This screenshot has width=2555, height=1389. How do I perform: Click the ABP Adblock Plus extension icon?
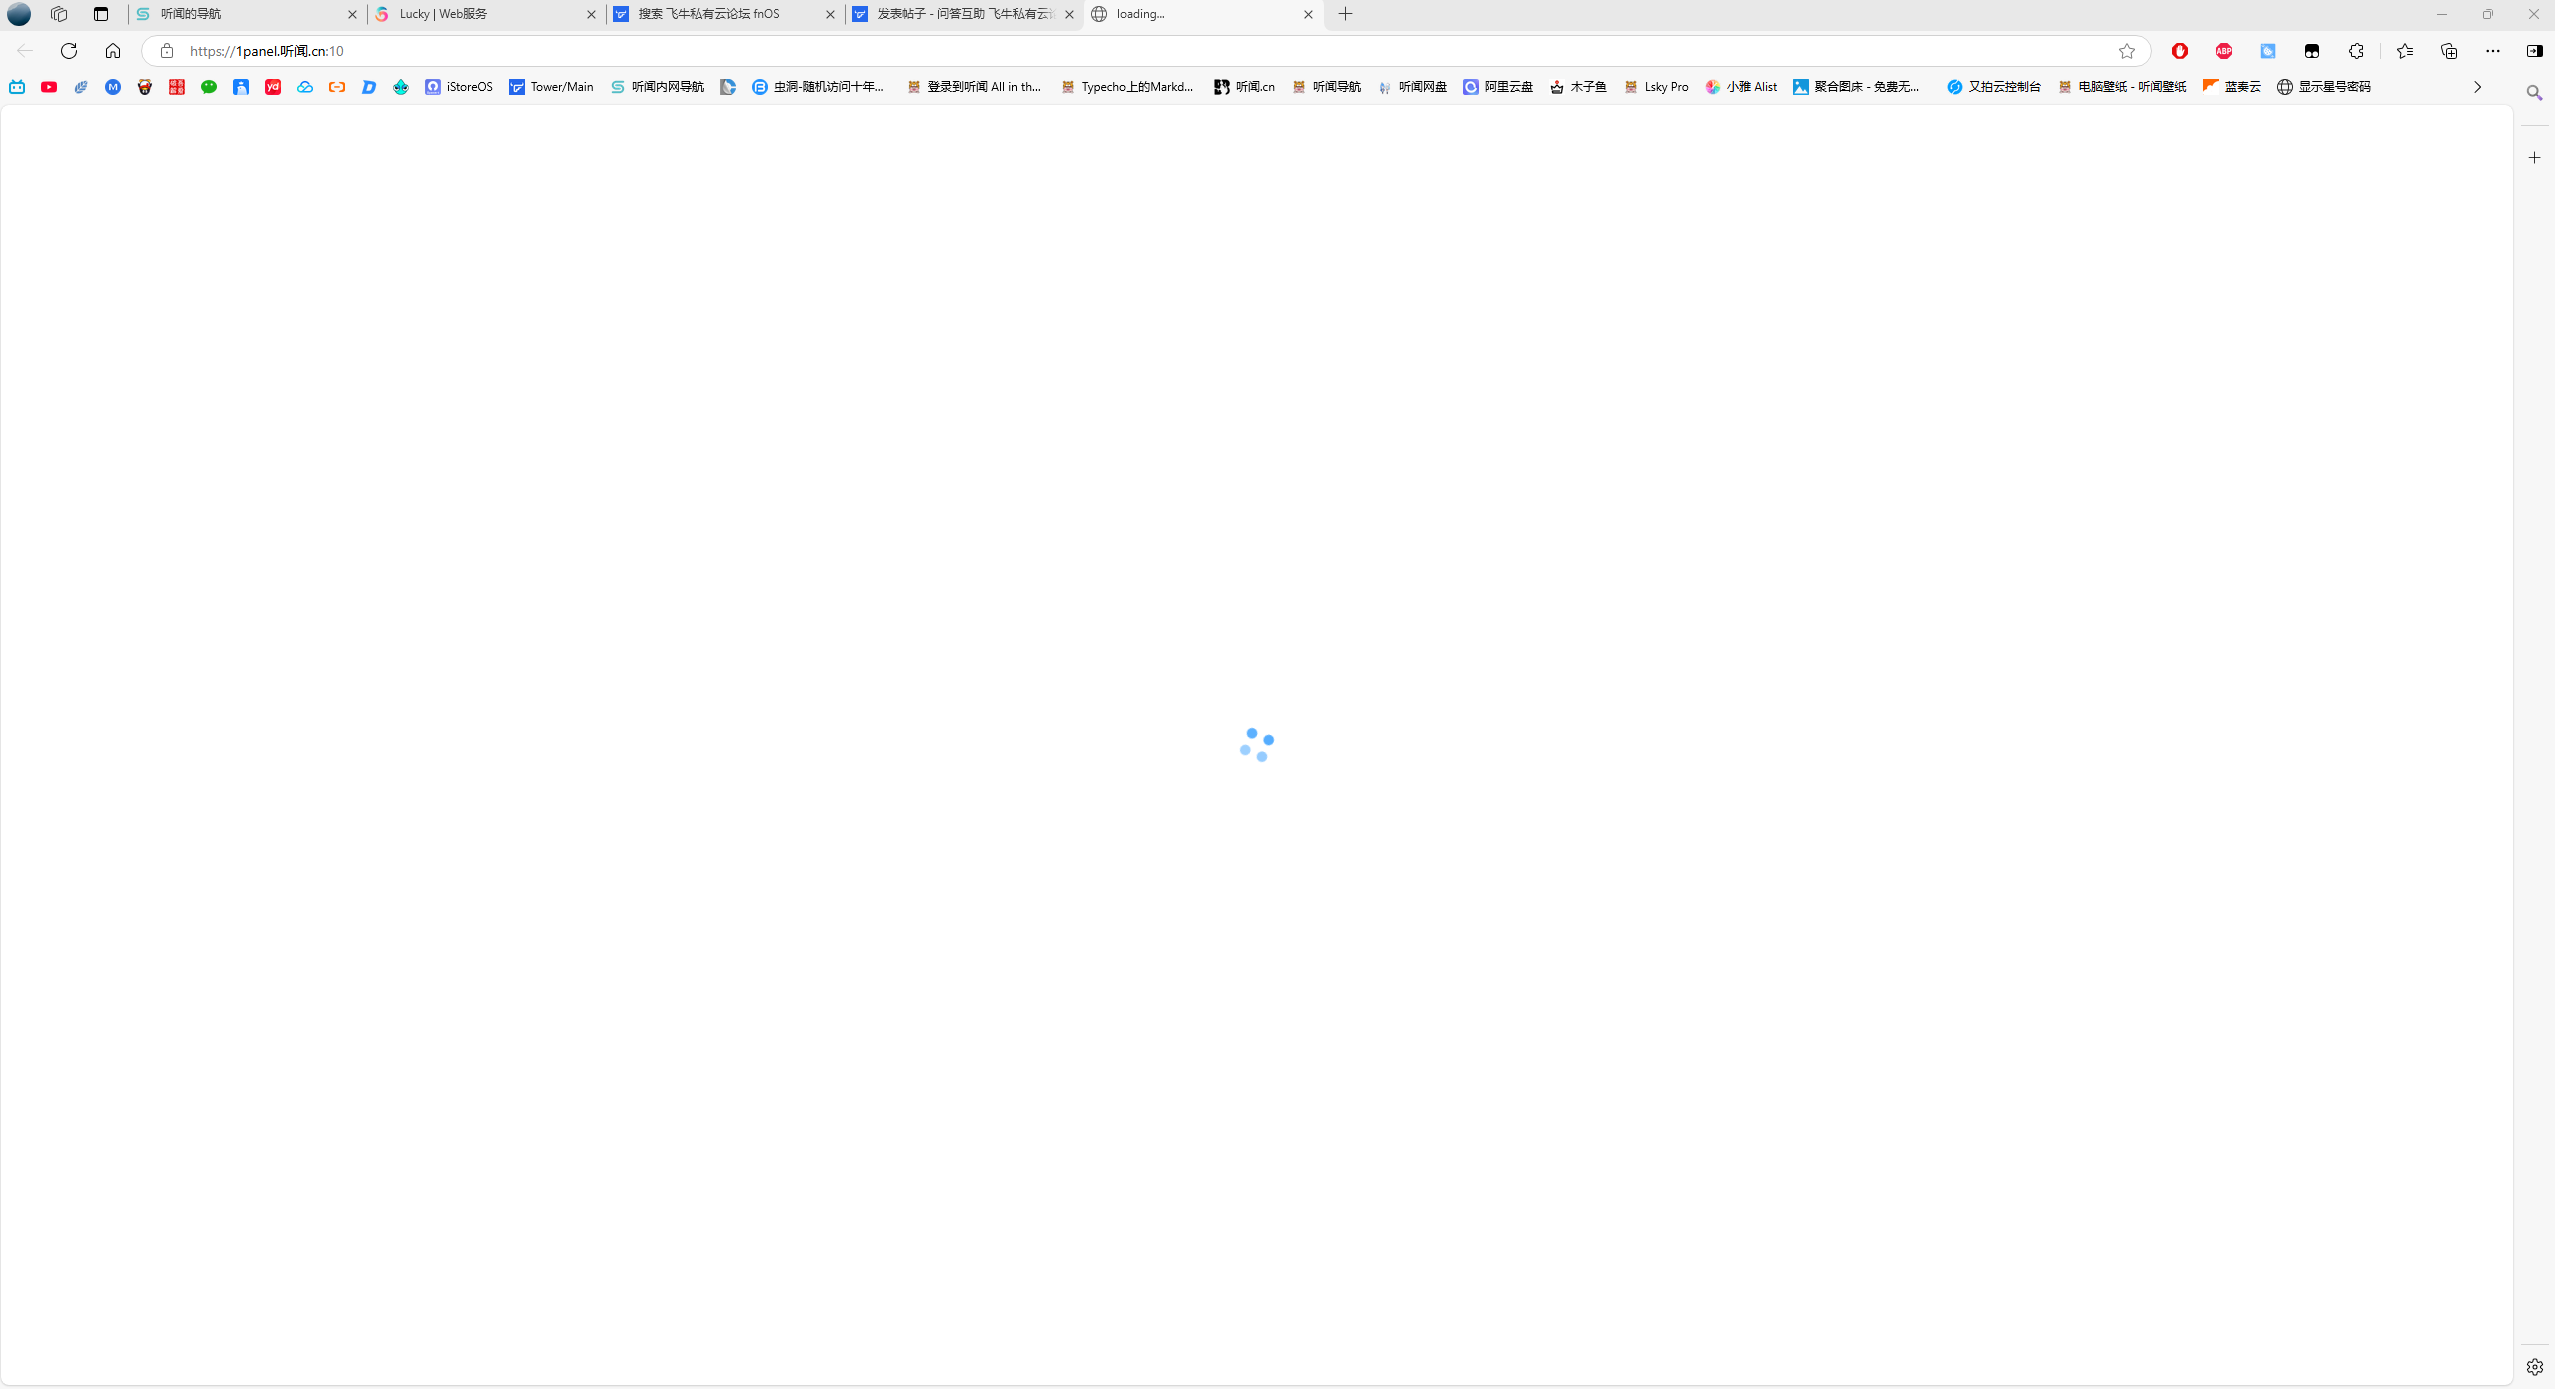pos(2224,51)
